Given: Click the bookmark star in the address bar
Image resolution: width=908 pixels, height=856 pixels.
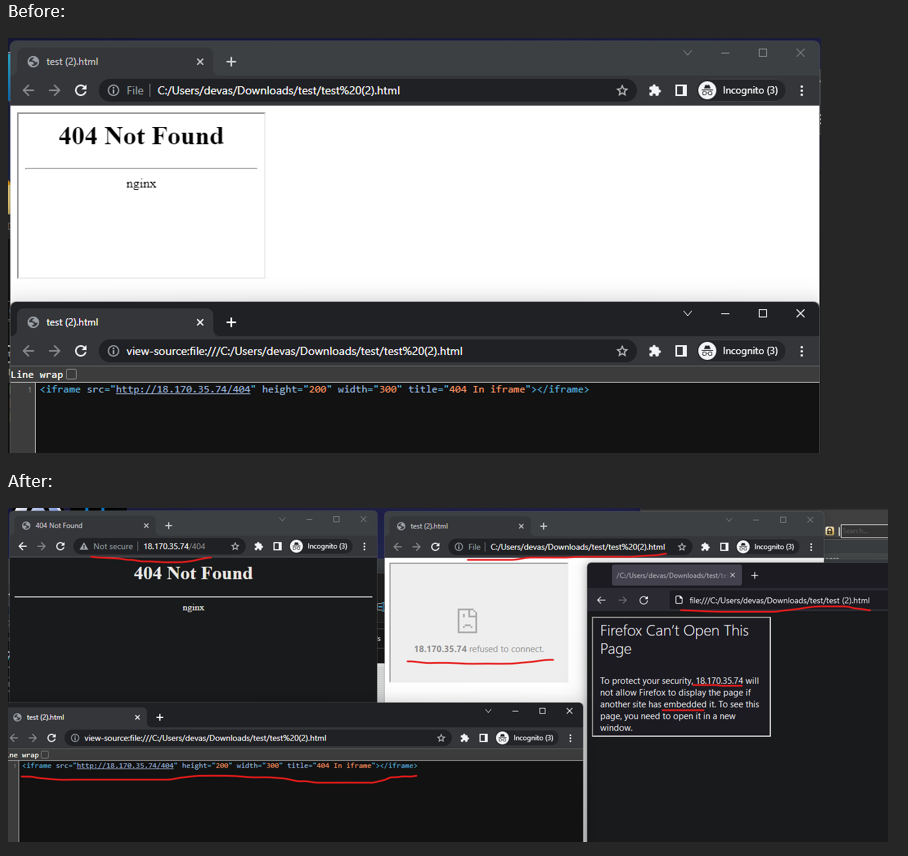Looking at the screenshot, I should coord(622,90).
